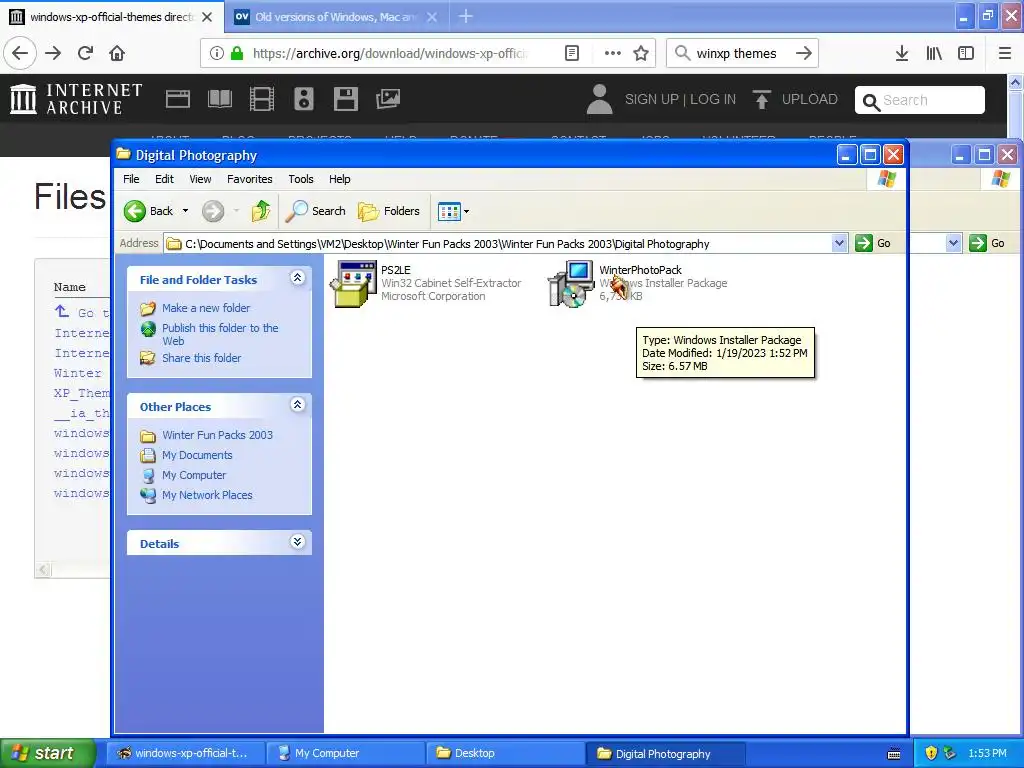This screenshot has width=1024, height=768.
Task: Open the Edit menu
Action: (164, 179)
